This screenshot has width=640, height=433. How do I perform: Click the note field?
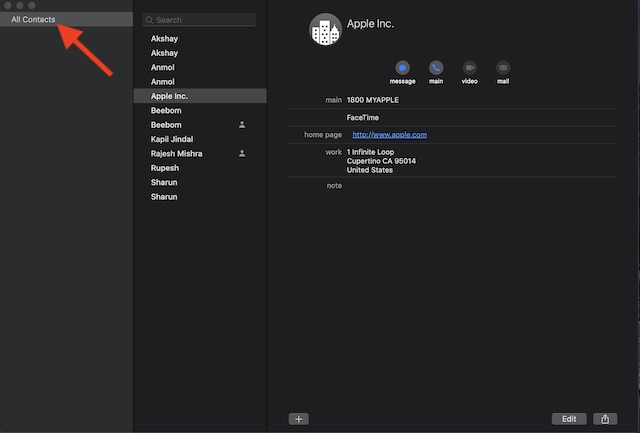453,186
